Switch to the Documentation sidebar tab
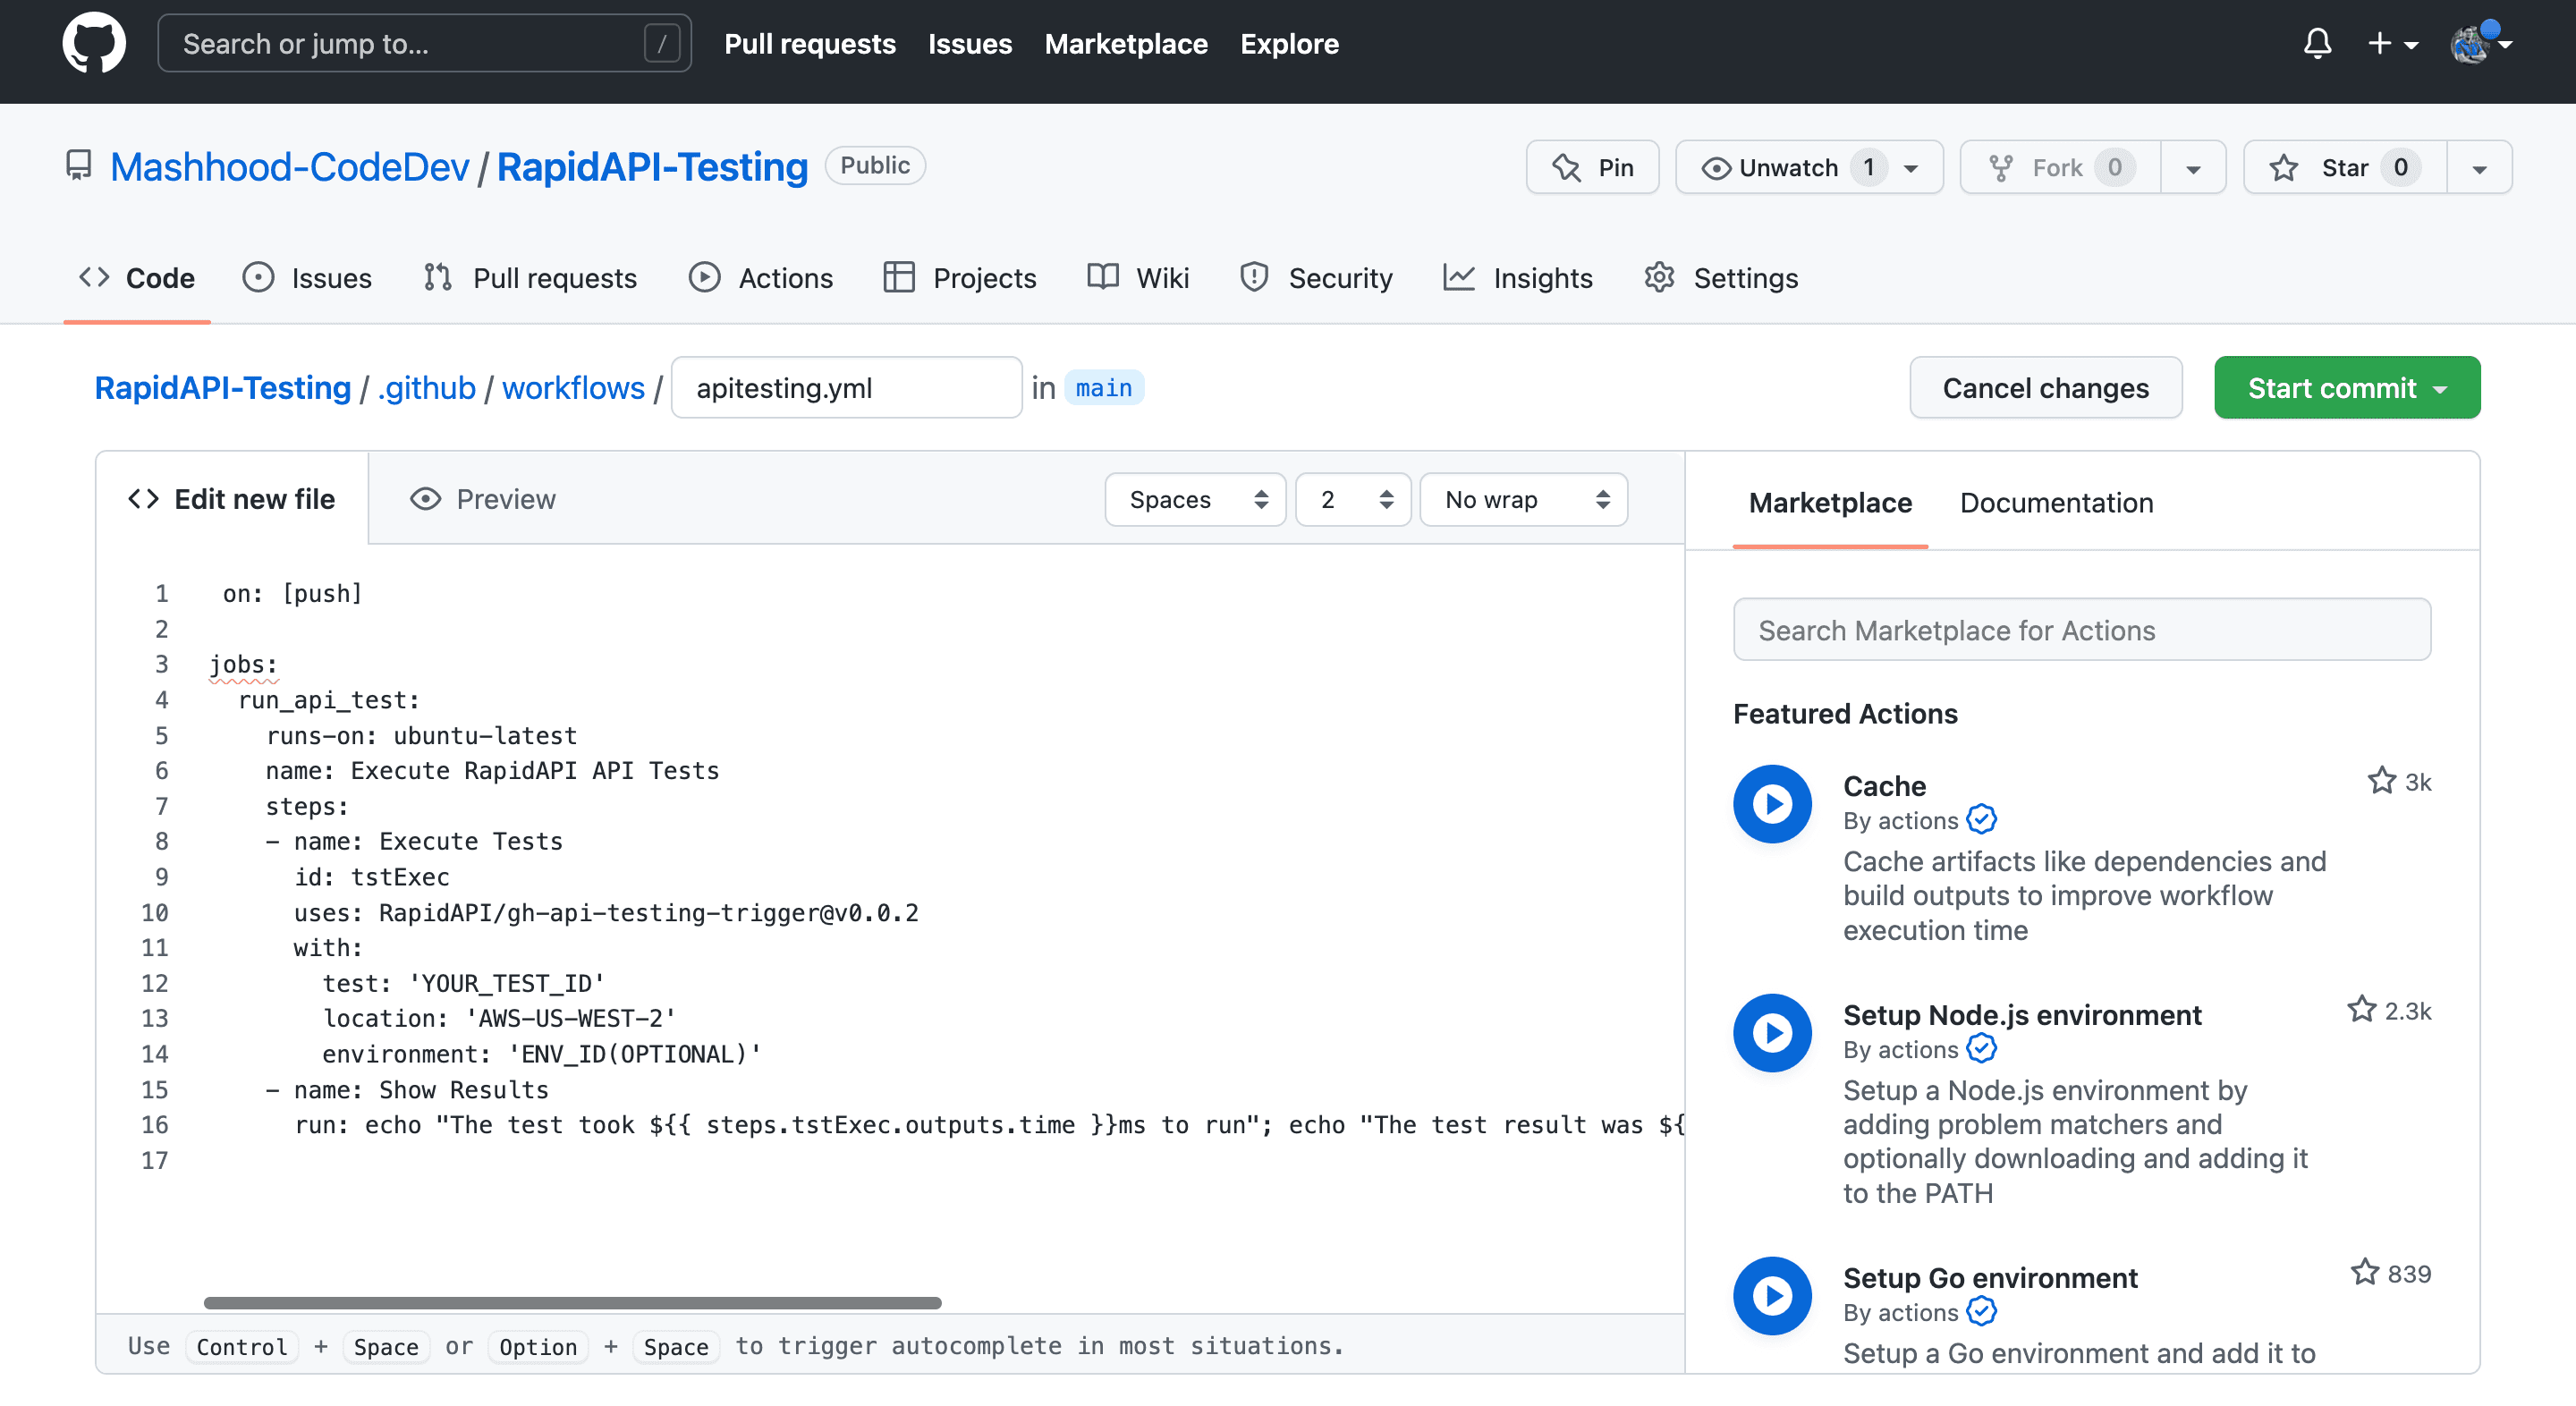Viewport: 2576px width, 1406px height. click(x=2056, y=503)
